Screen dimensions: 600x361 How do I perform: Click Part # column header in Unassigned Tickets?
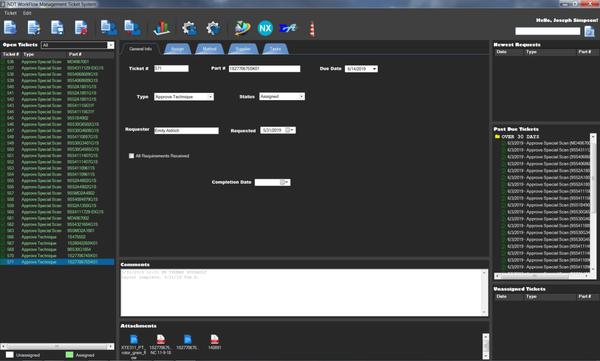coord(587,297)
